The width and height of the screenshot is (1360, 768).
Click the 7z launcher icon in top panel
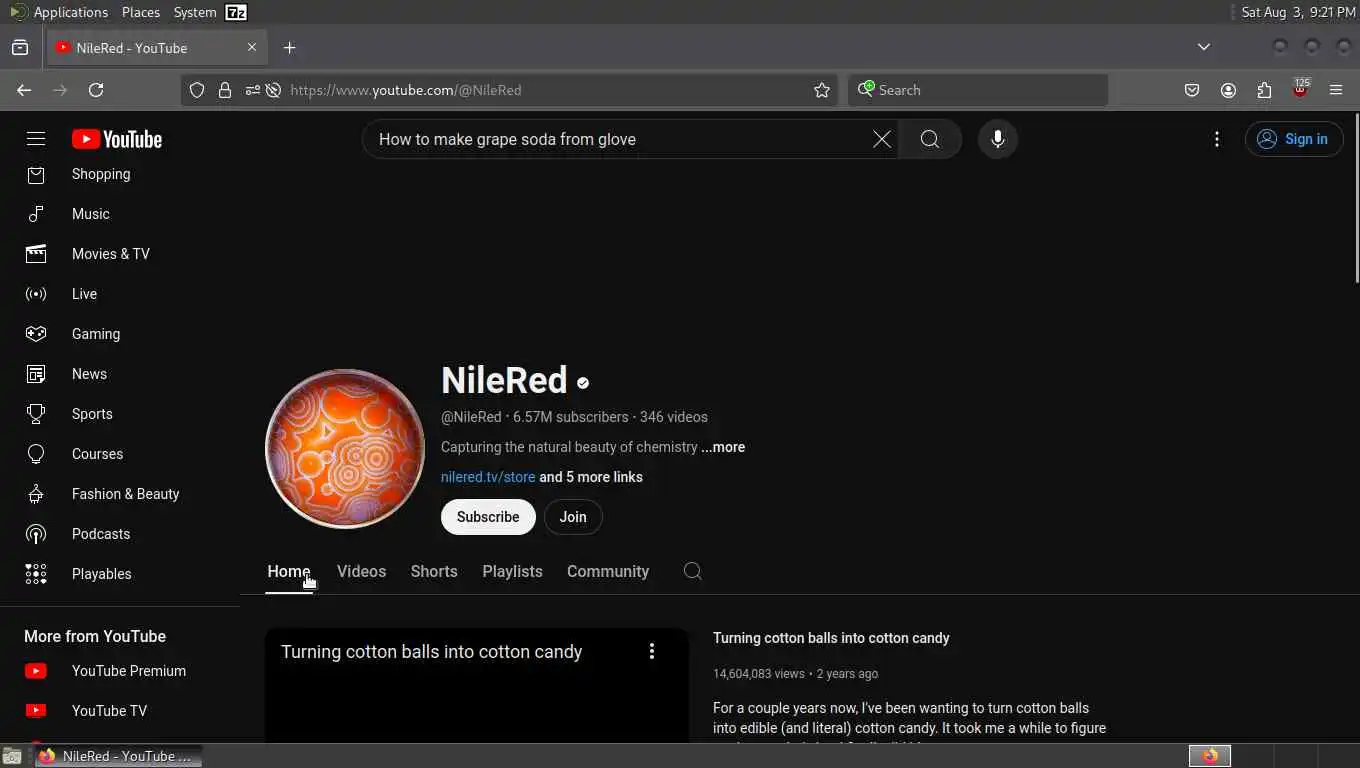(236, 12)
